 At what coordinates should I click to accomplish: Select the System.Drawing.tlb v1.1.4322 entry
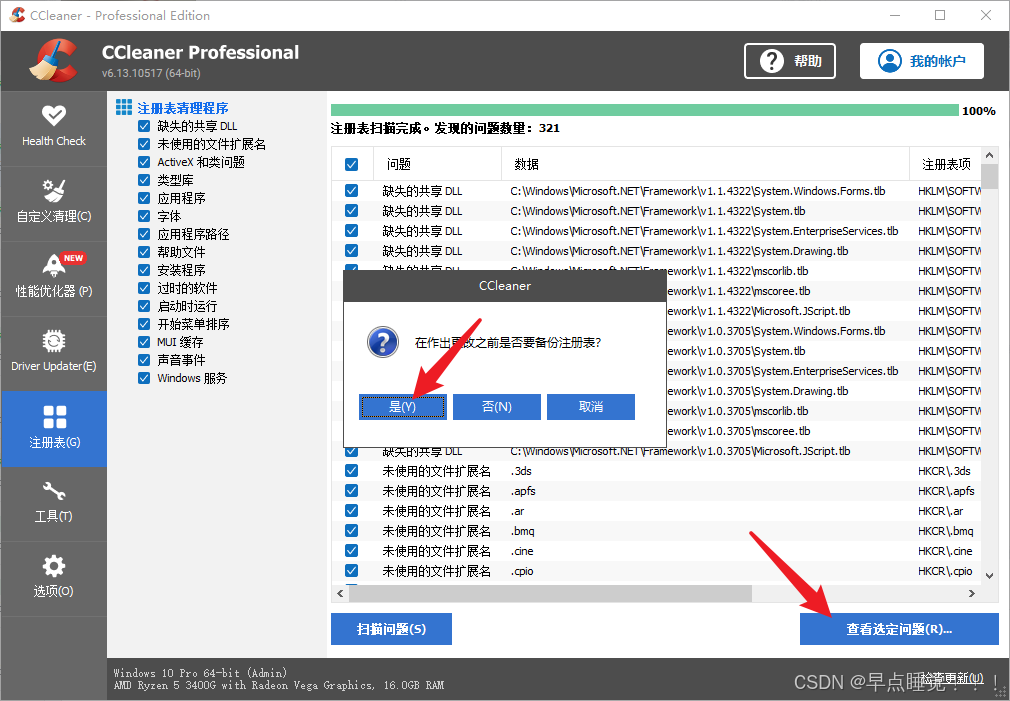point(679,251)
